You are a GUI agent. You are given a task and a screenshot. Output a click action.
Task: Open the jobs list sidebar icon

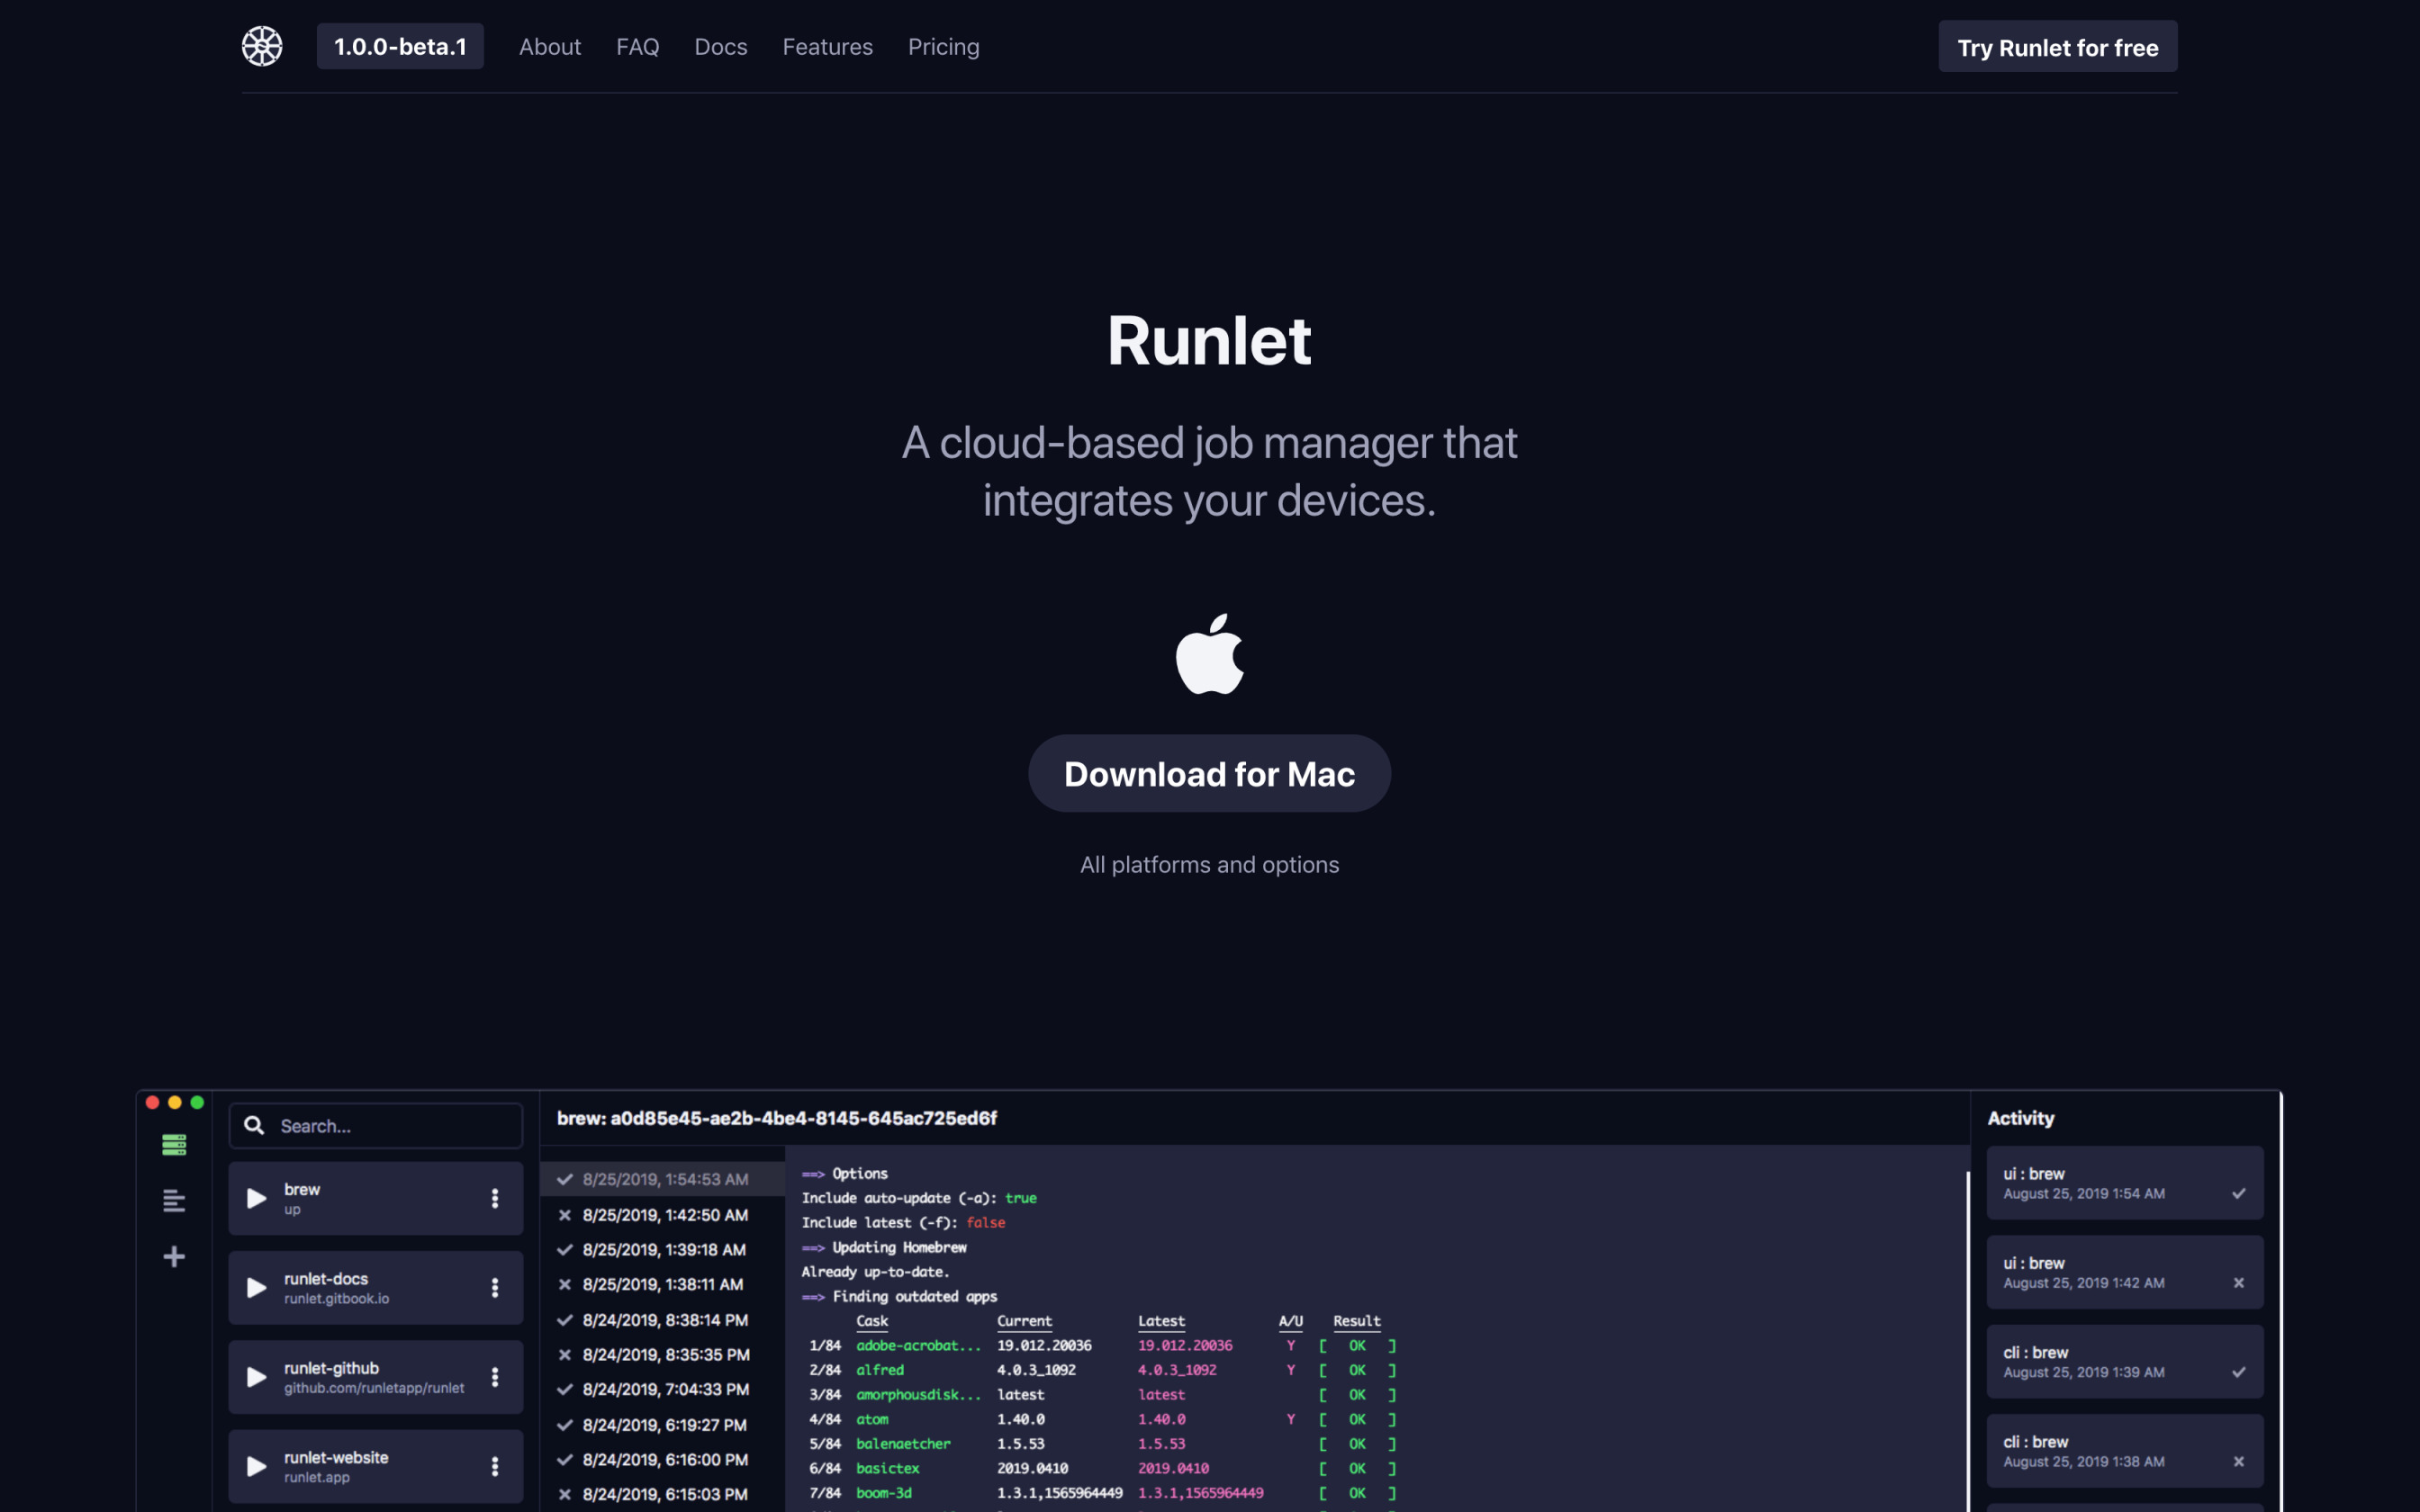pyautogui.click(x=174, y=1144)
